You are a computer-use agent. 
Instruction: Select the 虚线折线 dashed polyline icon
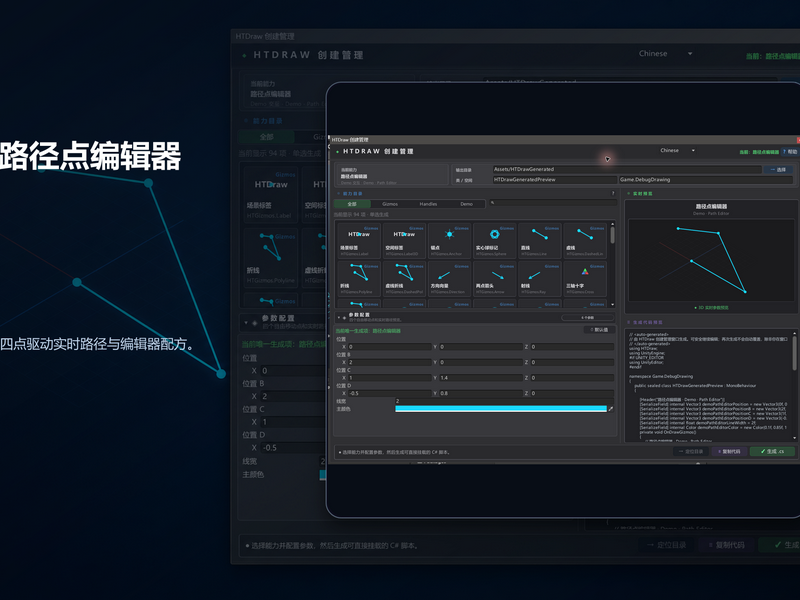coord(404,279)
